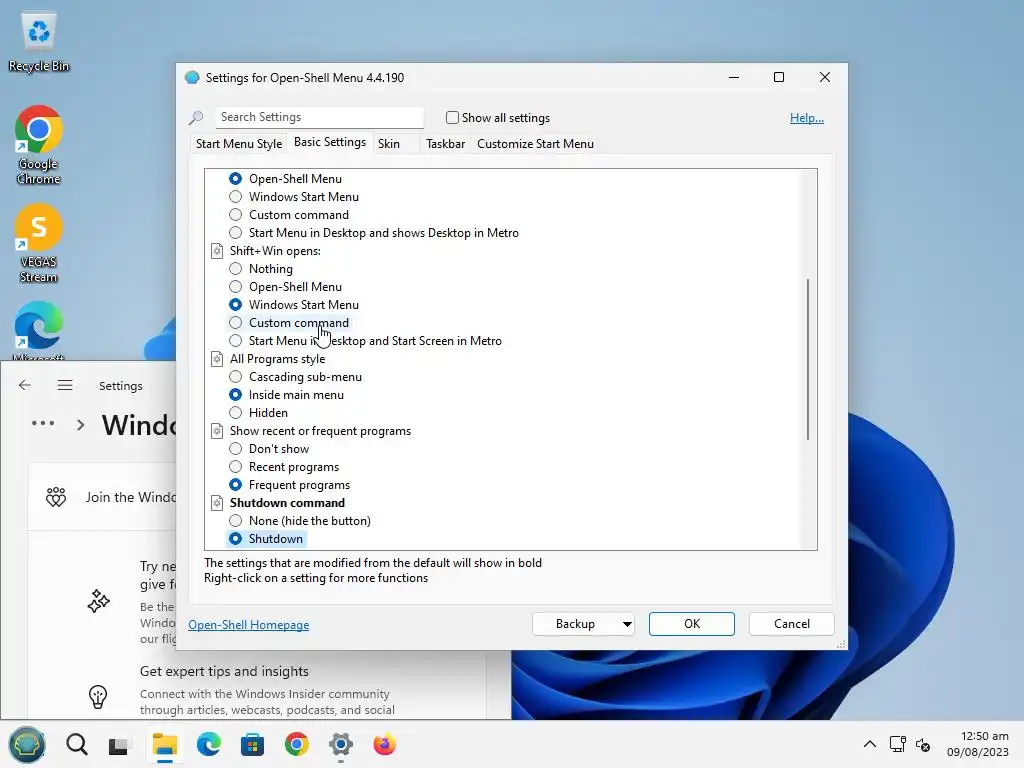Click the back arrow in Settings window
The image size is (1024, 768).
coord(25,385)
